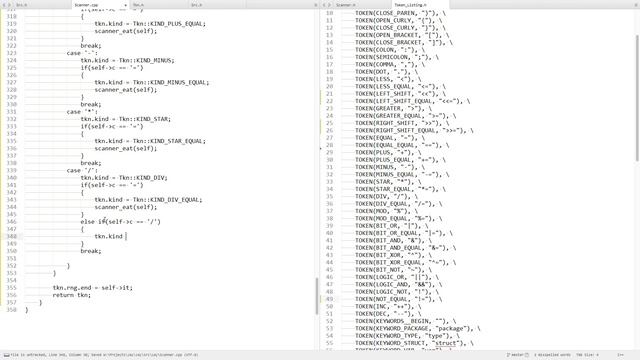Click TOKEN(BIT_OR_EQUAL line
The image size is (640, 360).
click(404, 233)
